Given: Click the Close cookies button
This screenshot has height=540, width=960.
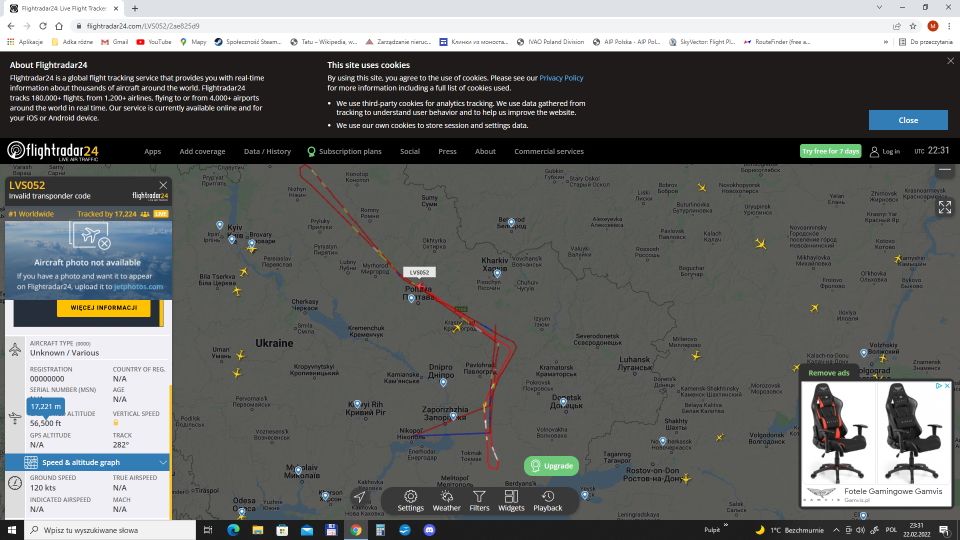Looking at the screenshot, I should pyautogui.click(x=908, y=120).
